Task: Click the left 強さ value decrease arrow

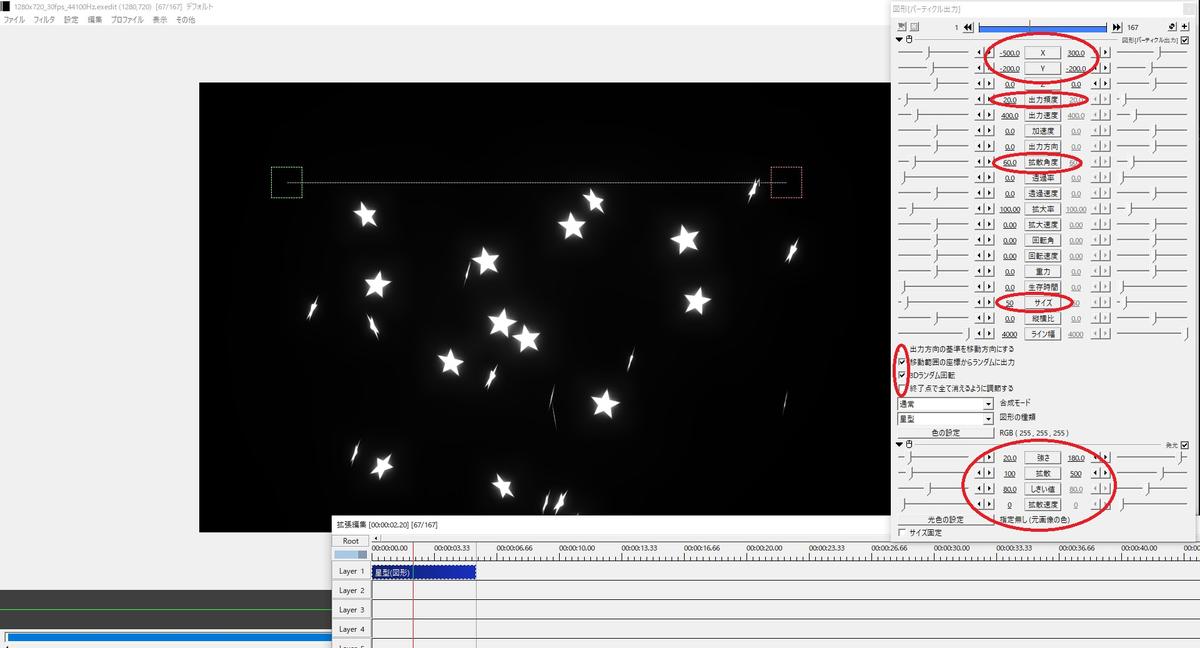Action: click(x=979, y=457)
